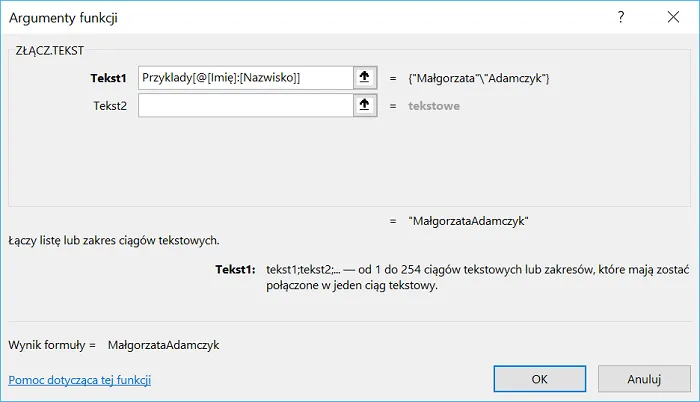The image size is (700, 402).
Task: Click the collapse dialog arrow beside Tekst2
Action: [x=365, y=105]
